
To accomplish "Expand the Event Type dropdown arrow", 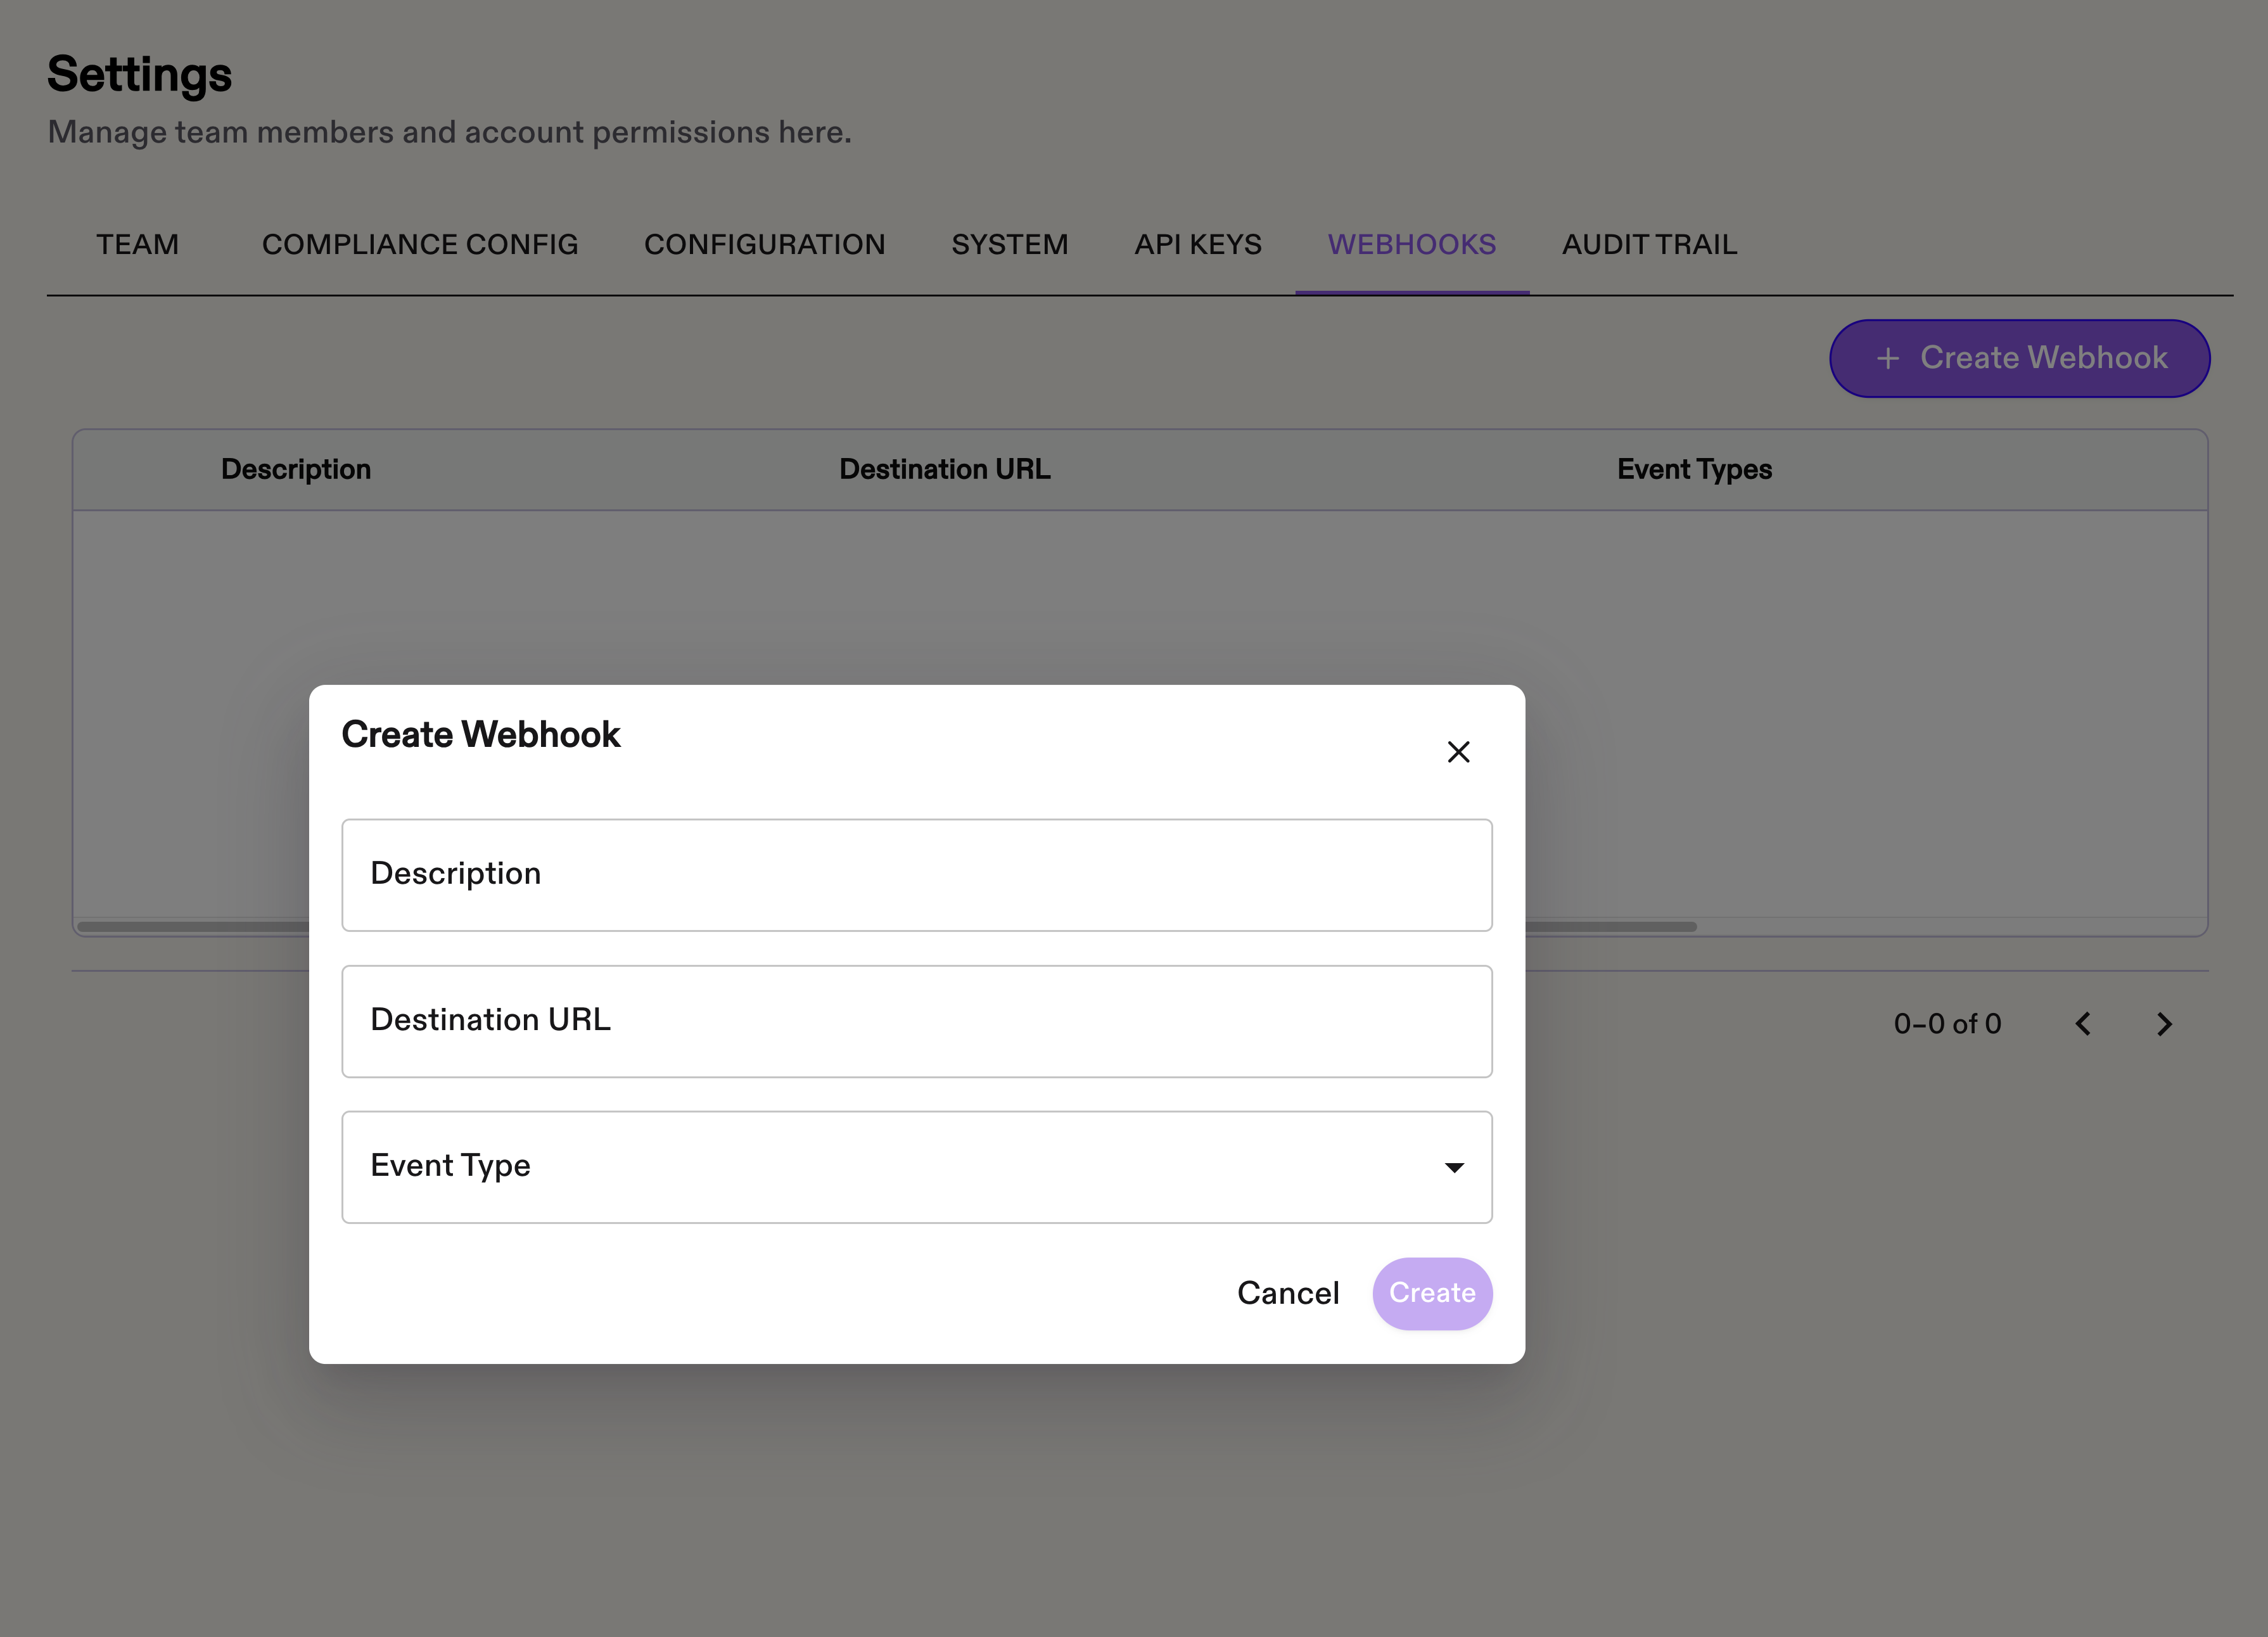I will click(1454, 1167).
